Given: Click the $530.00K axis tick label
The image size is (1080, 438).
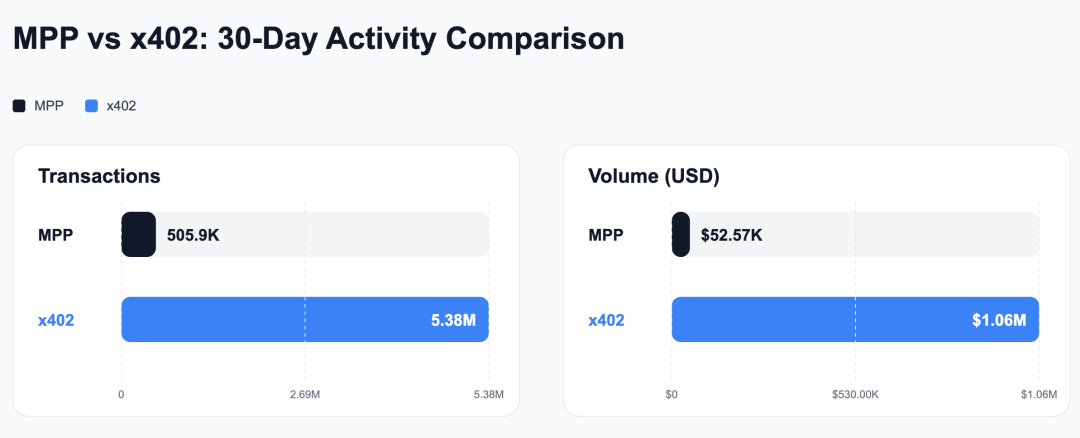Looking at the screenshot, I should coord(855,395).
